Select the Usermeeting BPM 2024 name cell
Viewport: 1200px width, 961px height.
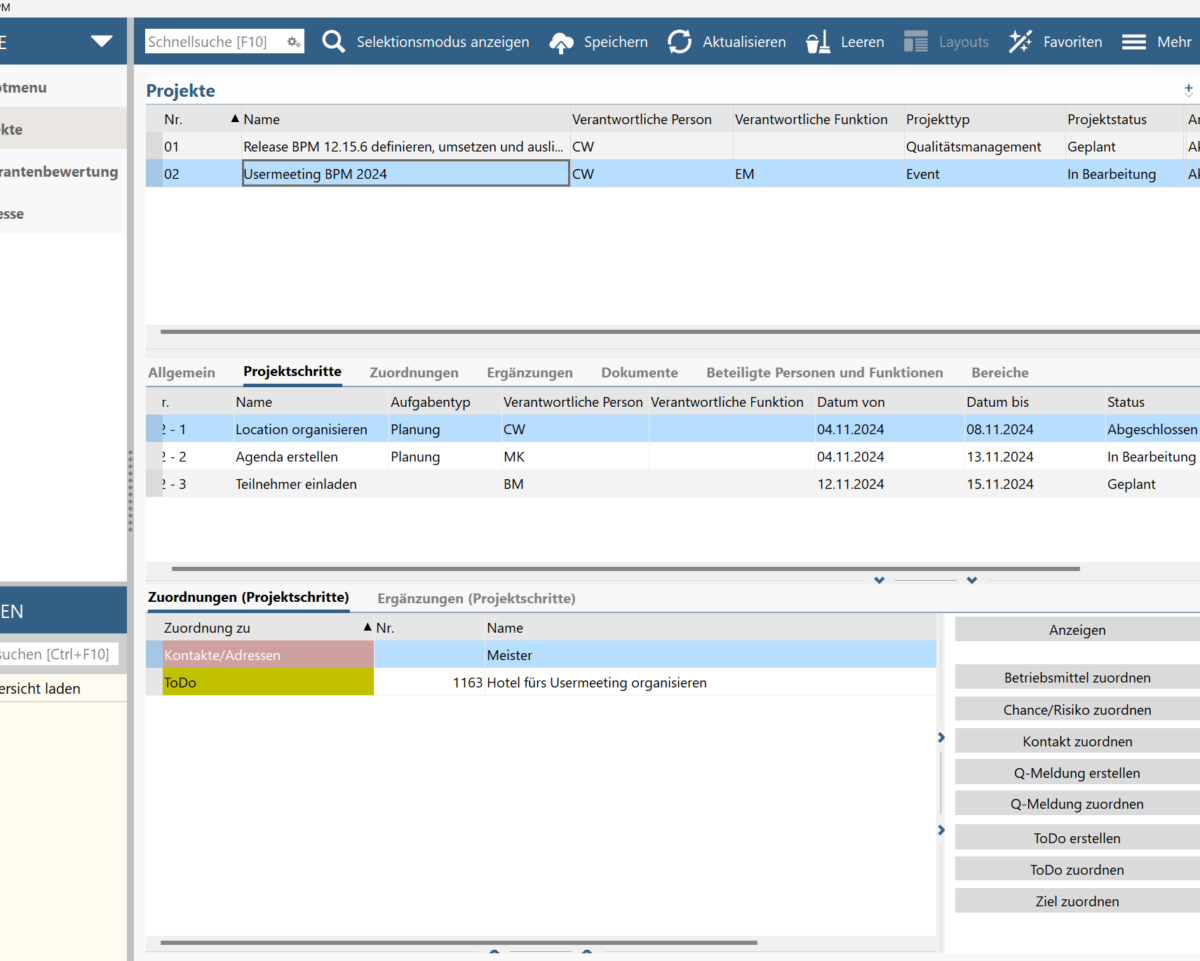point(406,174)
